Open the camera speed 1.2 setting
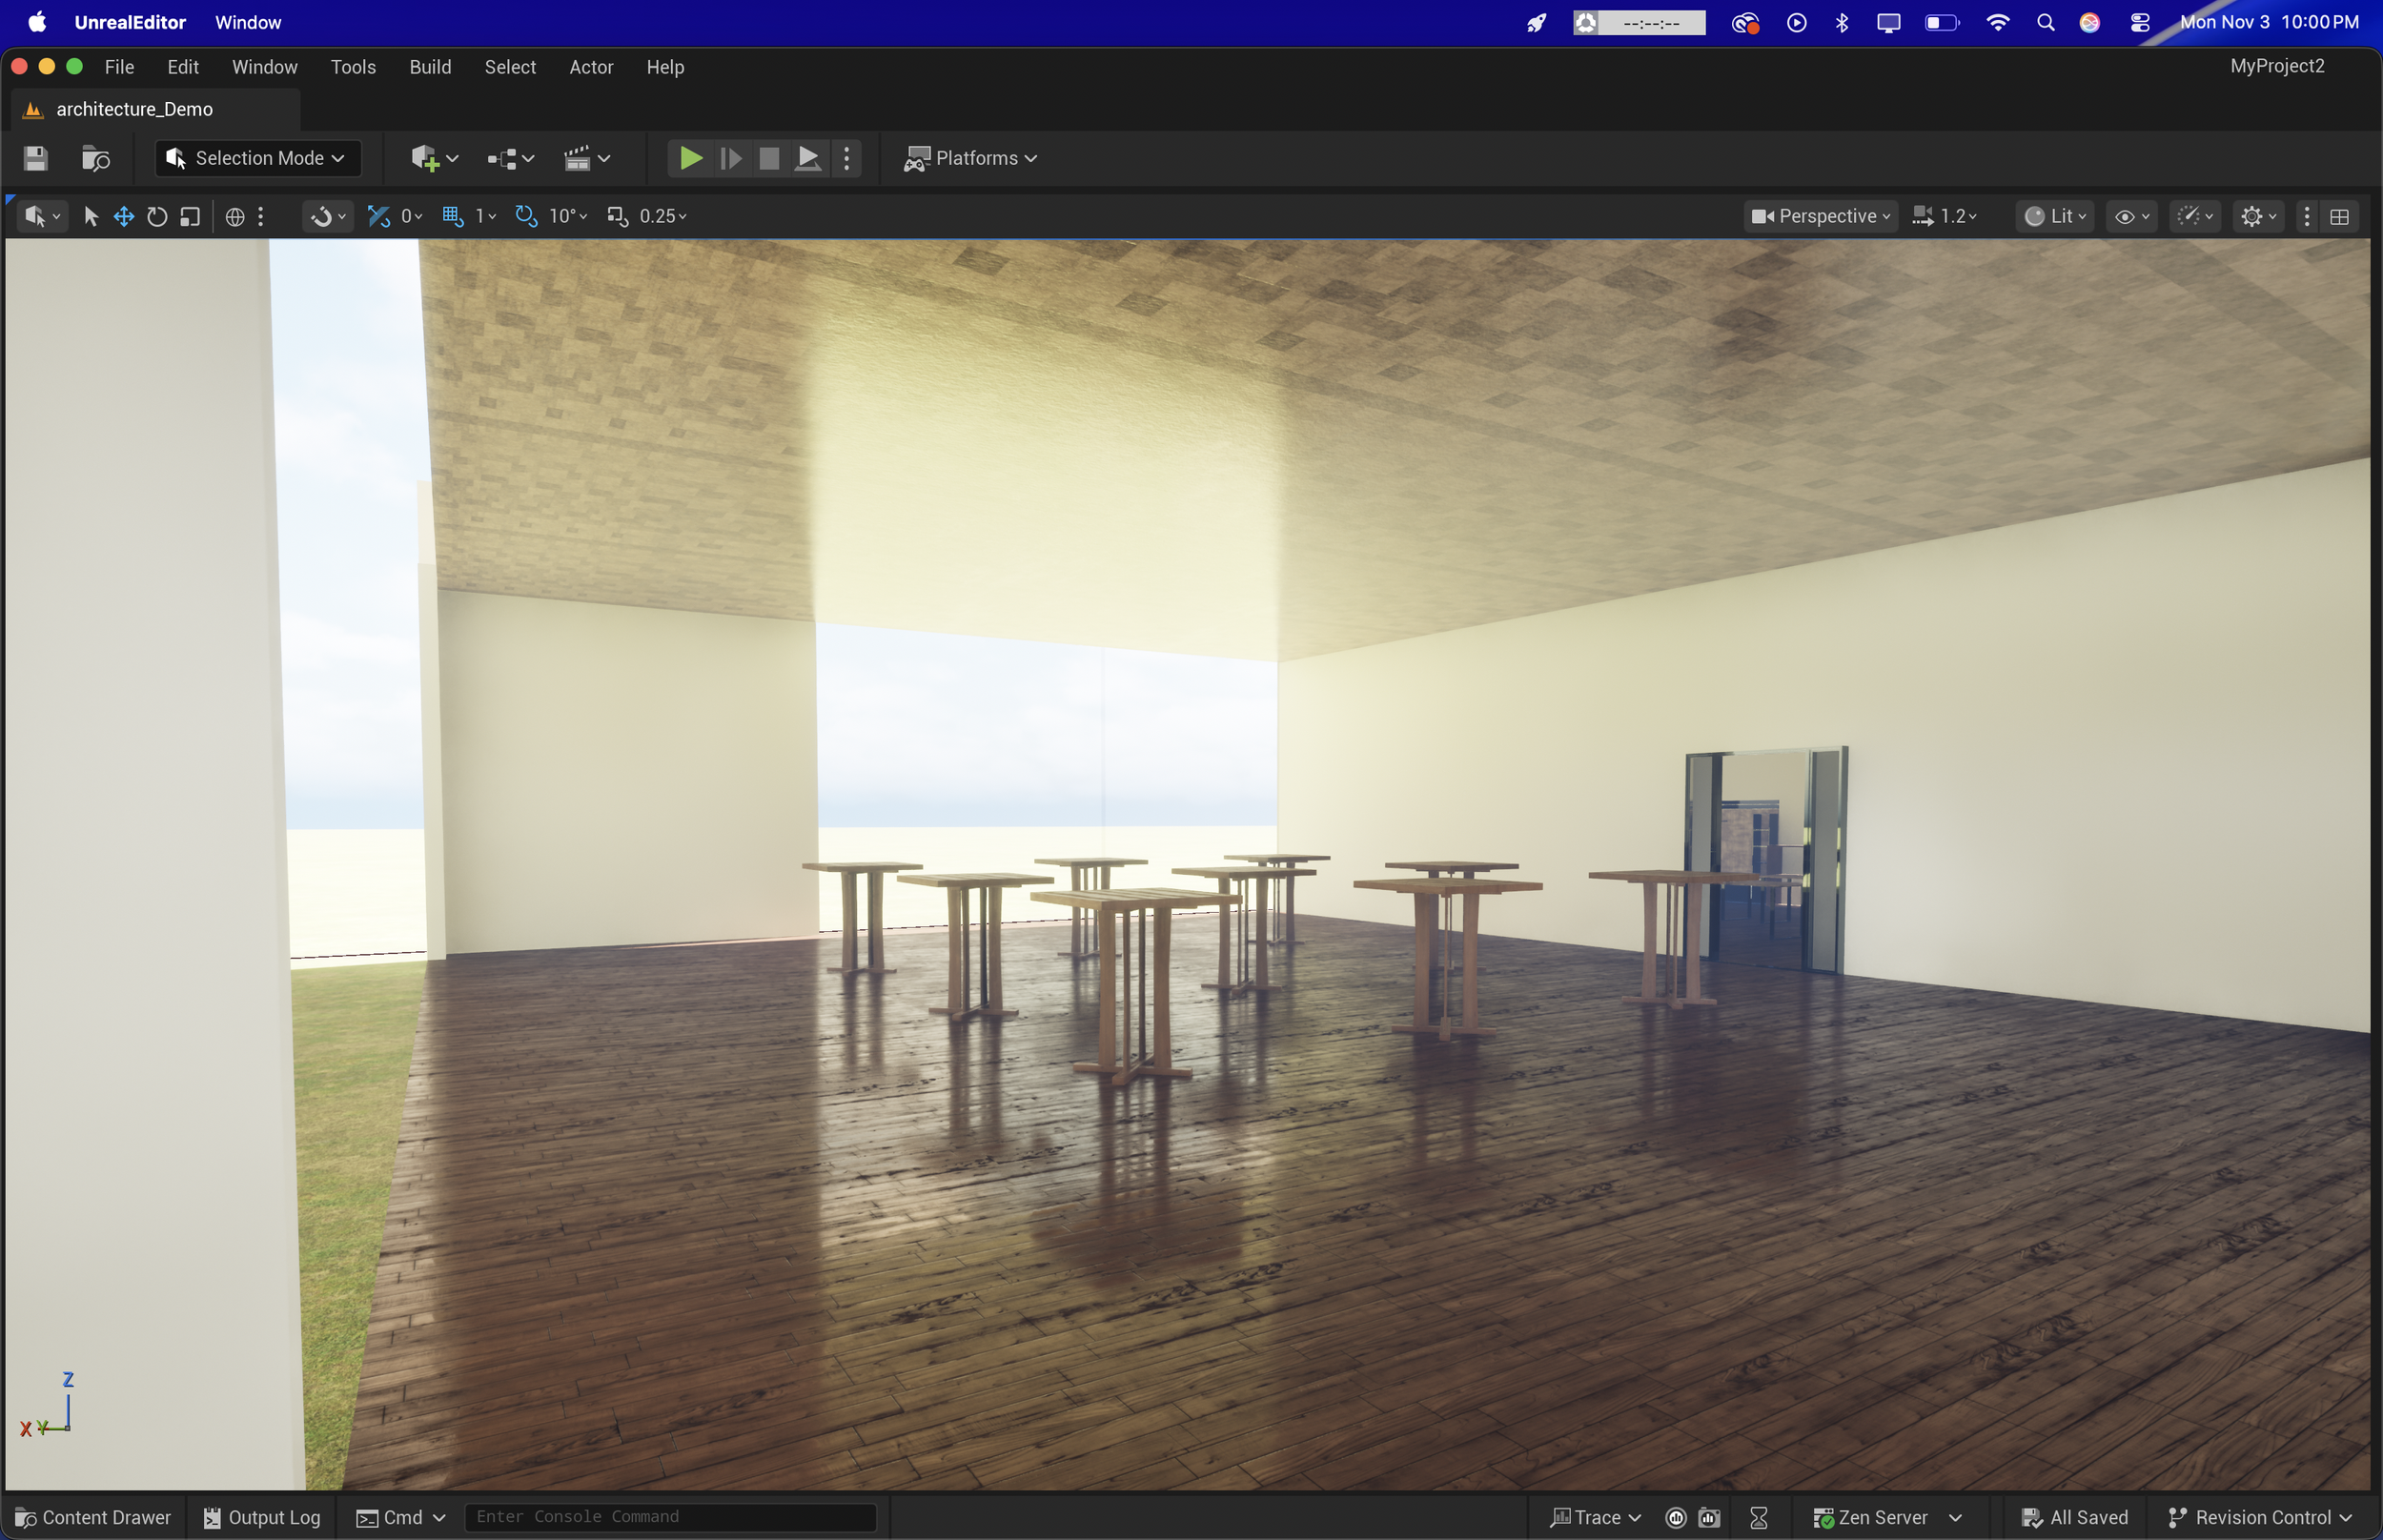2383x1540 pixels. coord(1945,216)
